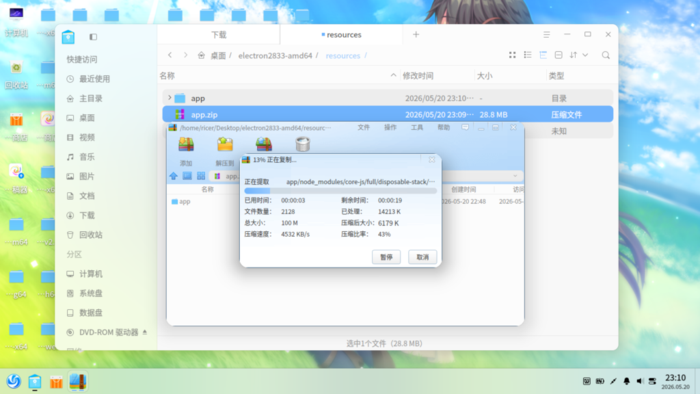Add a new file manager tab
The image size is (700, 394).
pyautogui.click(x=416, y=34)
